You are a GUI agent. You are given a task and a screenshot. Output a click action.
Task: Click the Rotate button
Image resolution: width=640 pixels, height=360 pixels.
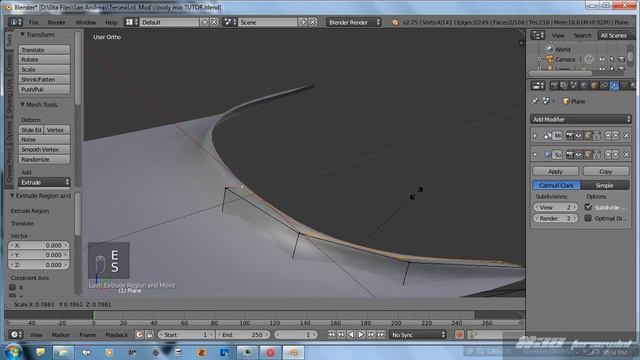point(44,60)
